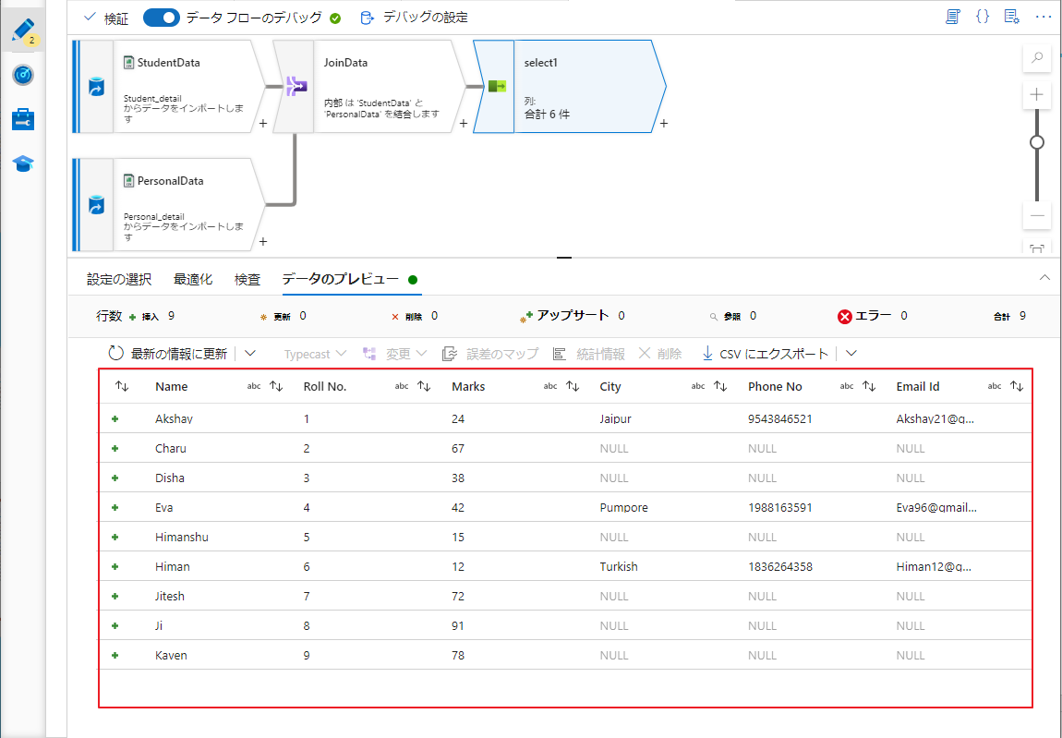This screenshot has height=738, width=1062.
Task: Click the code braces {} icon
Action: point(982,17)
